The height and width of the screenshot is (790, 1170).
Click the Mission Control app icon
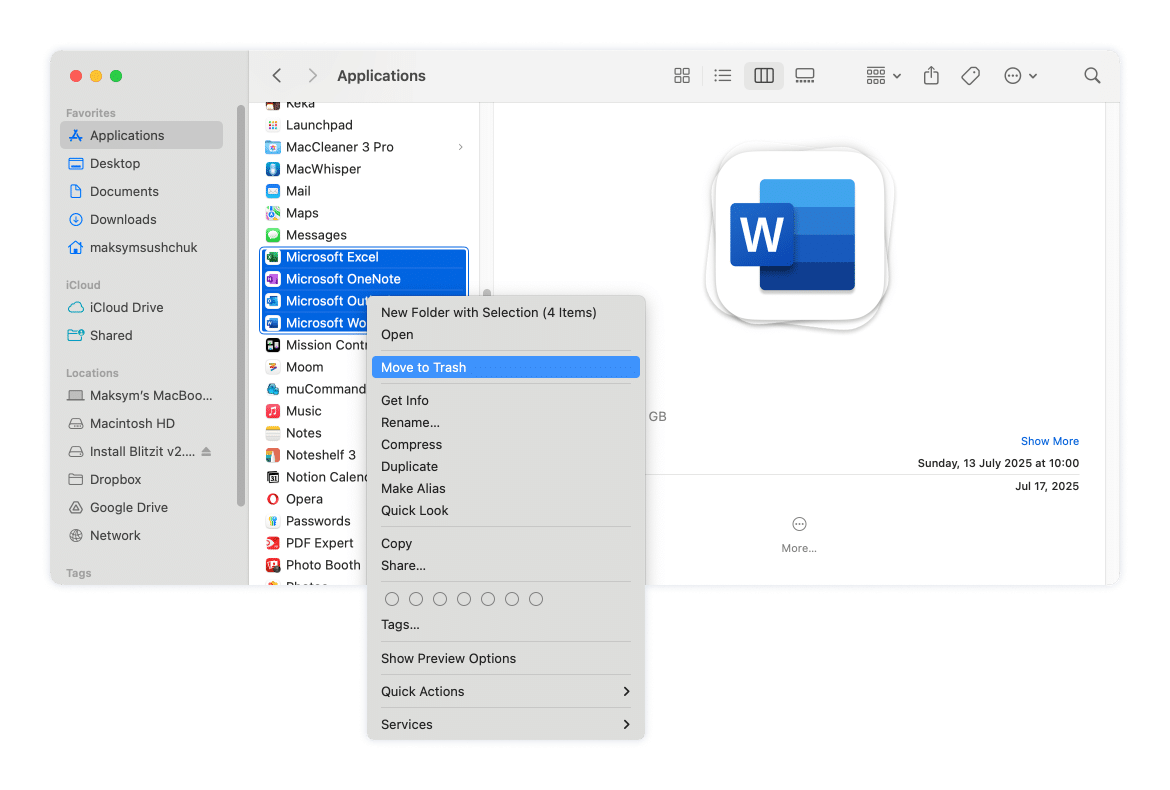273,345
